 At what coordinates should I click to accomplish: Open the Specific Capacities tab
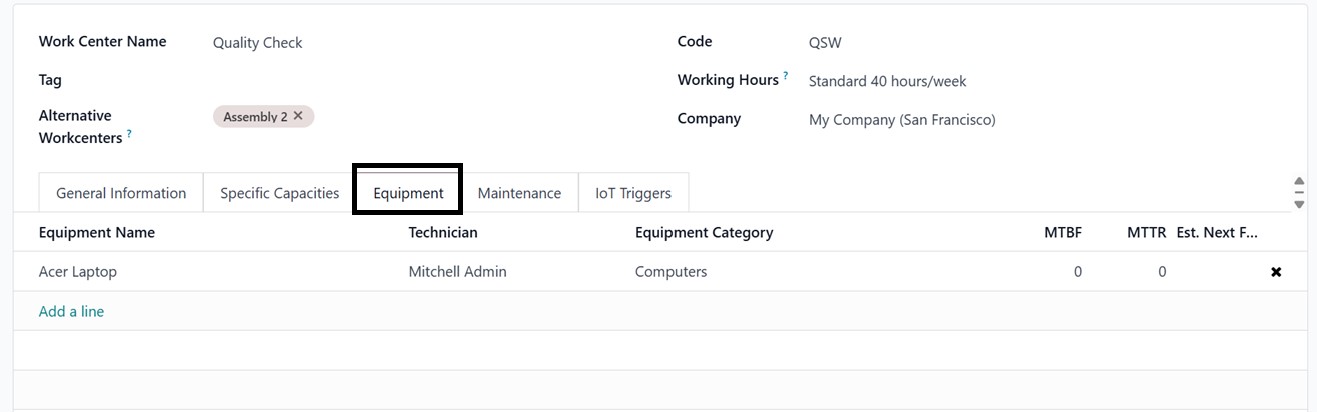(280, 193)
